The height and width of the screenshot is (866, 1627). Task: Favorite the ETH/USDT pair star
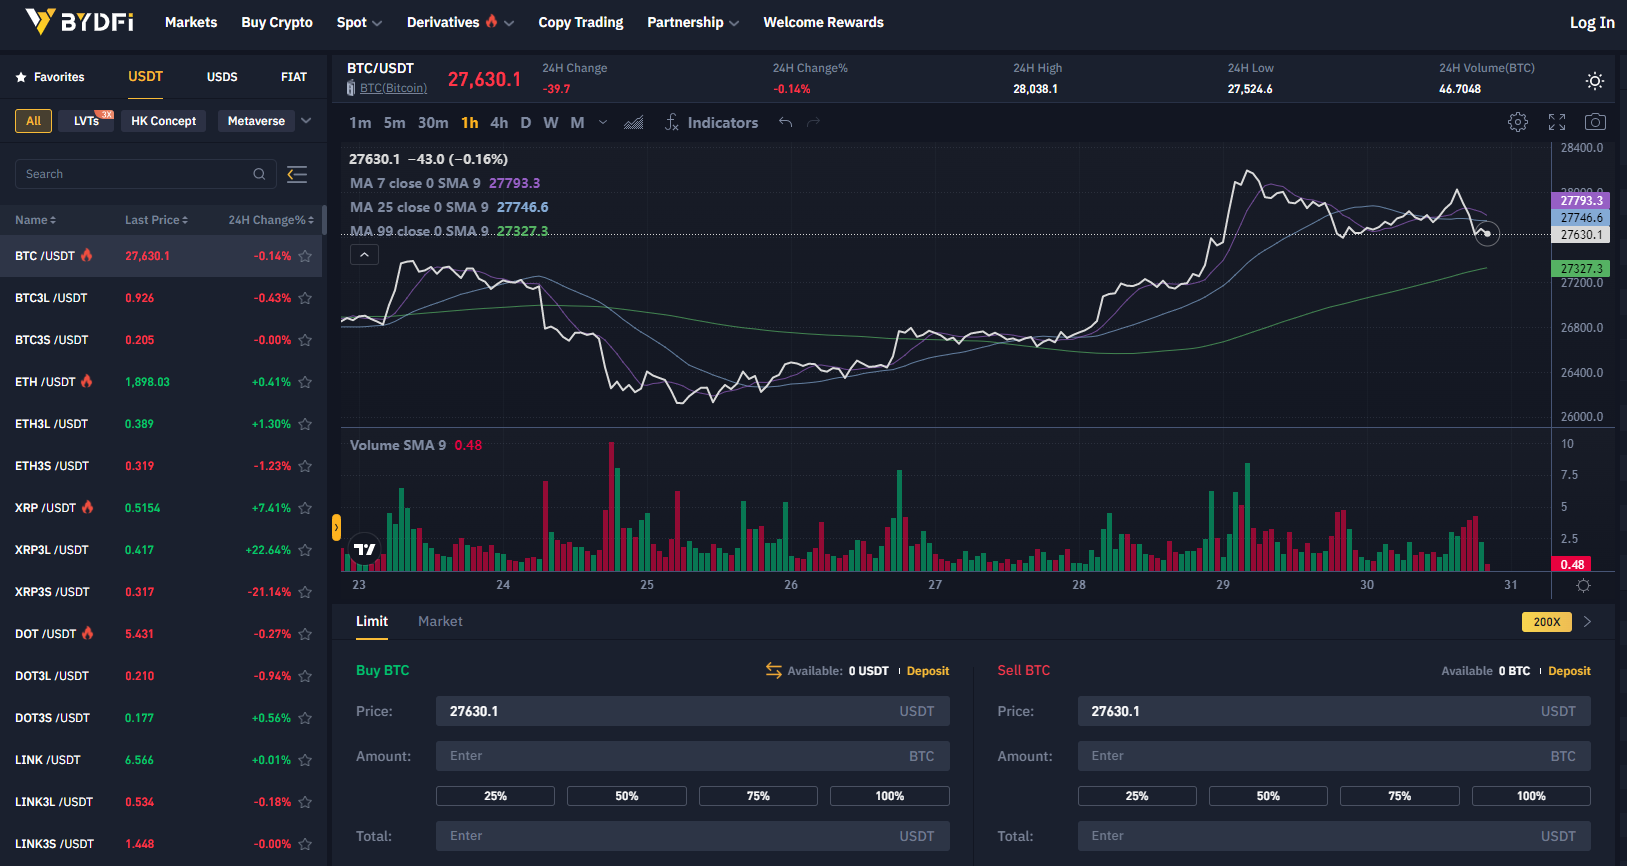coord(305,382)
